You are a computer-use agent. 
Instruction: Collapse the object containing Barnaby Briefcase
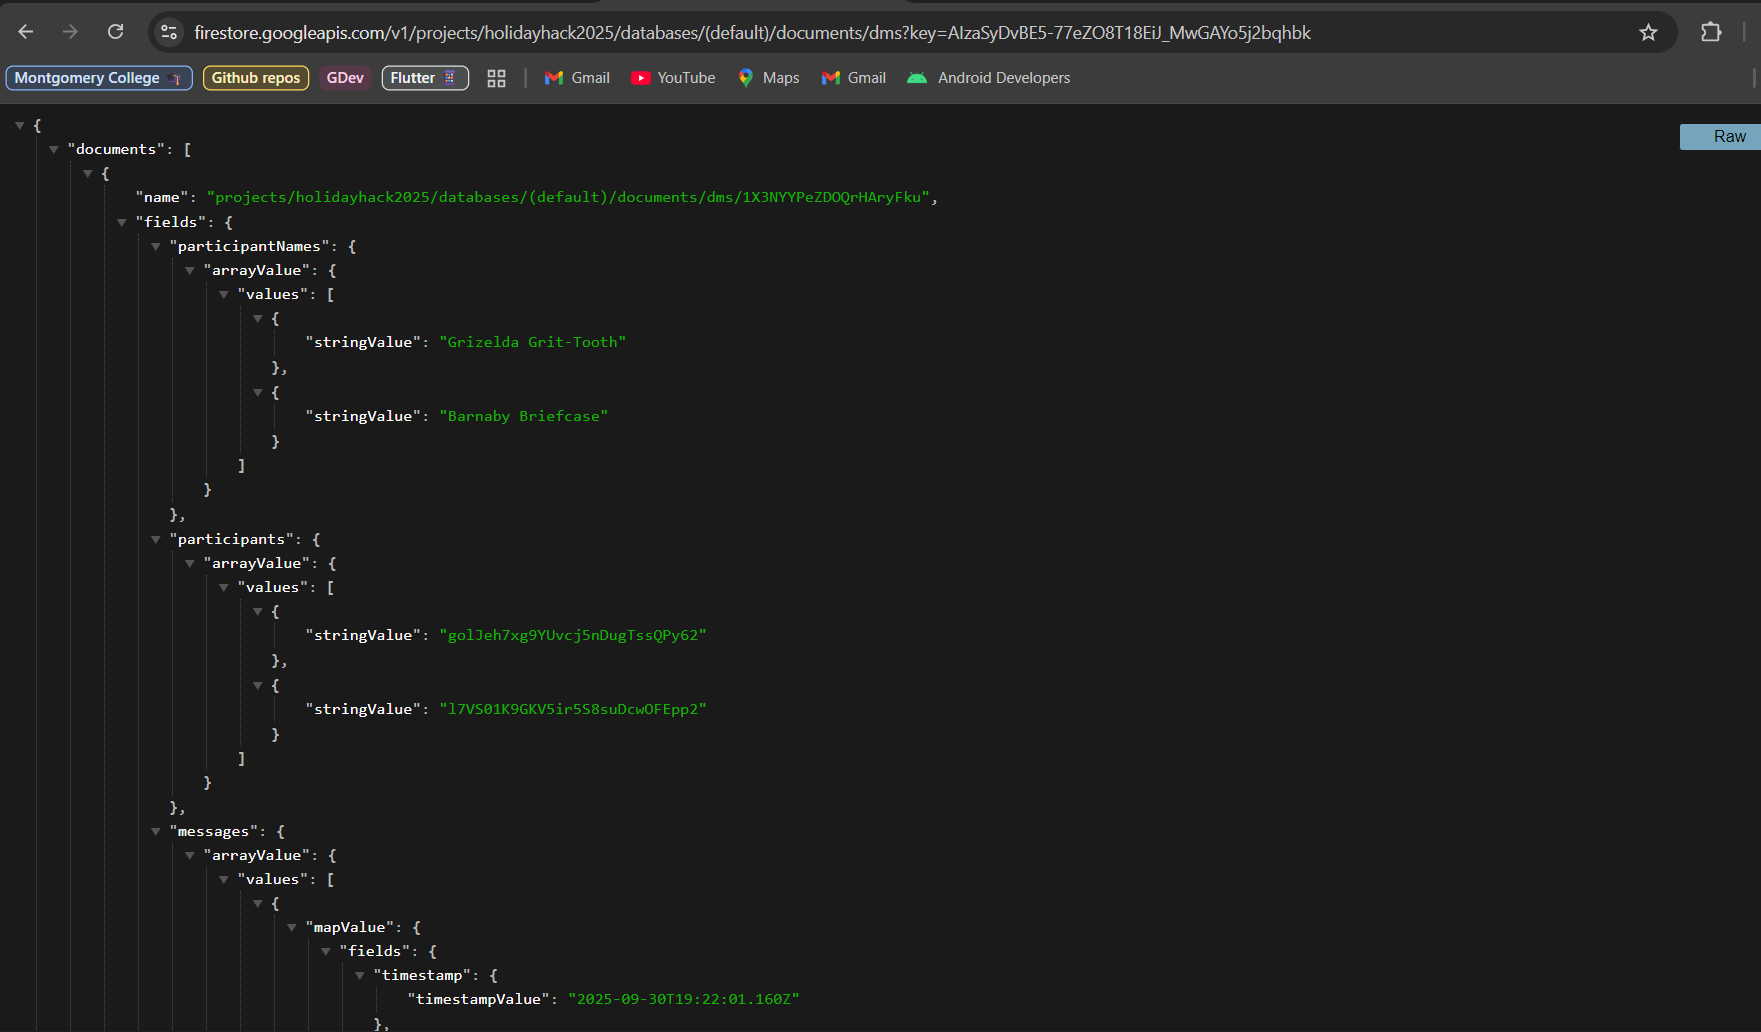click(x=257, y=392)
